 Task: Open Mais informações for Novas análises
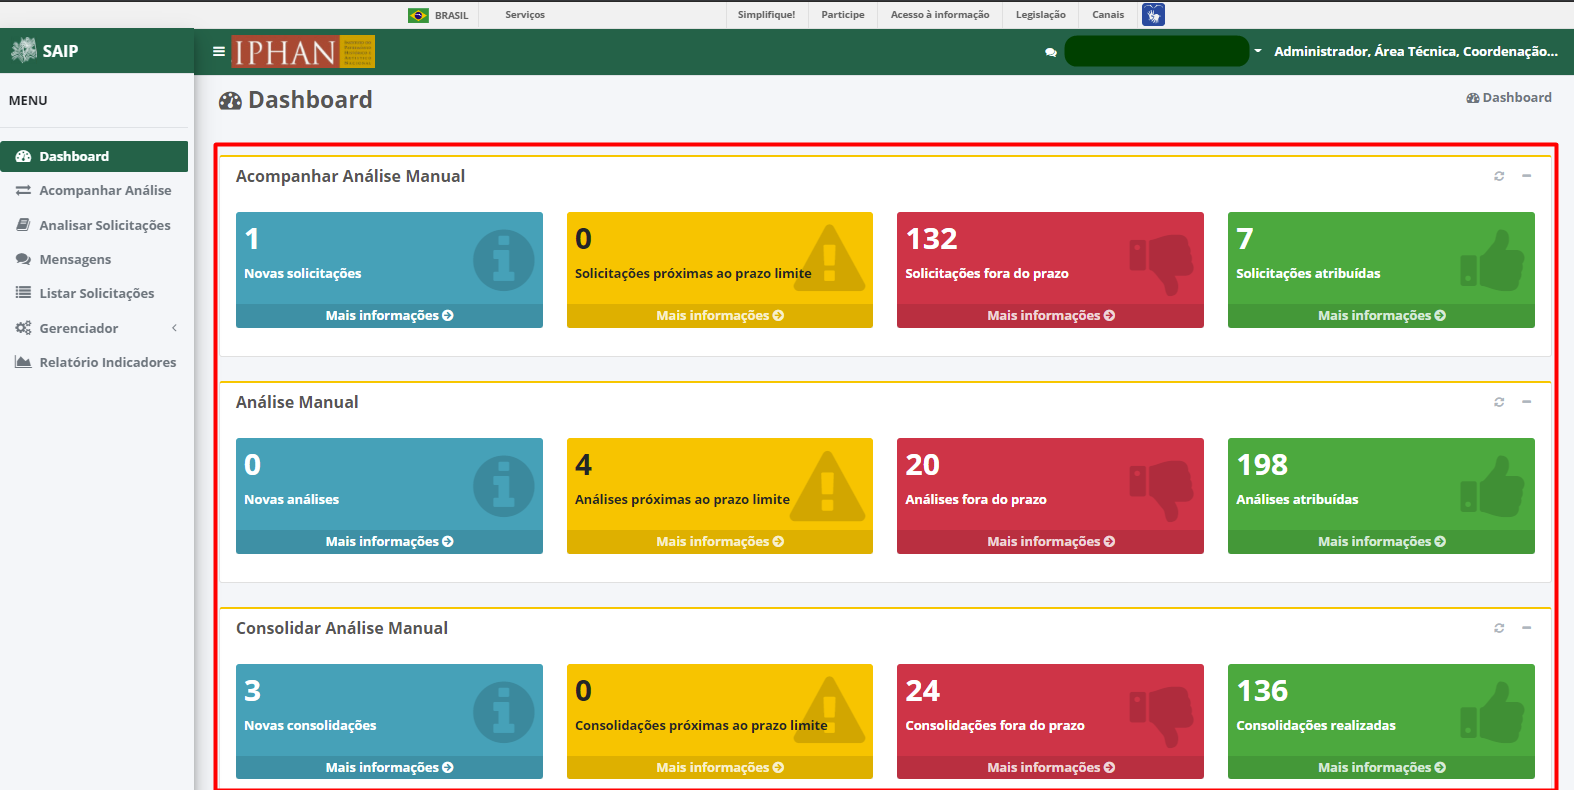(x=389, y=542)
